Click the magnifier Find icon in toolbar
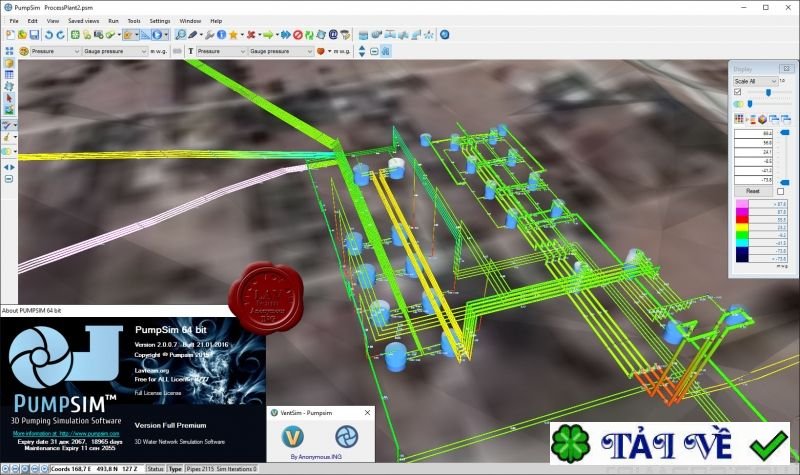The width and height of the screenshot is (800, 475). [x=180, y=34]
